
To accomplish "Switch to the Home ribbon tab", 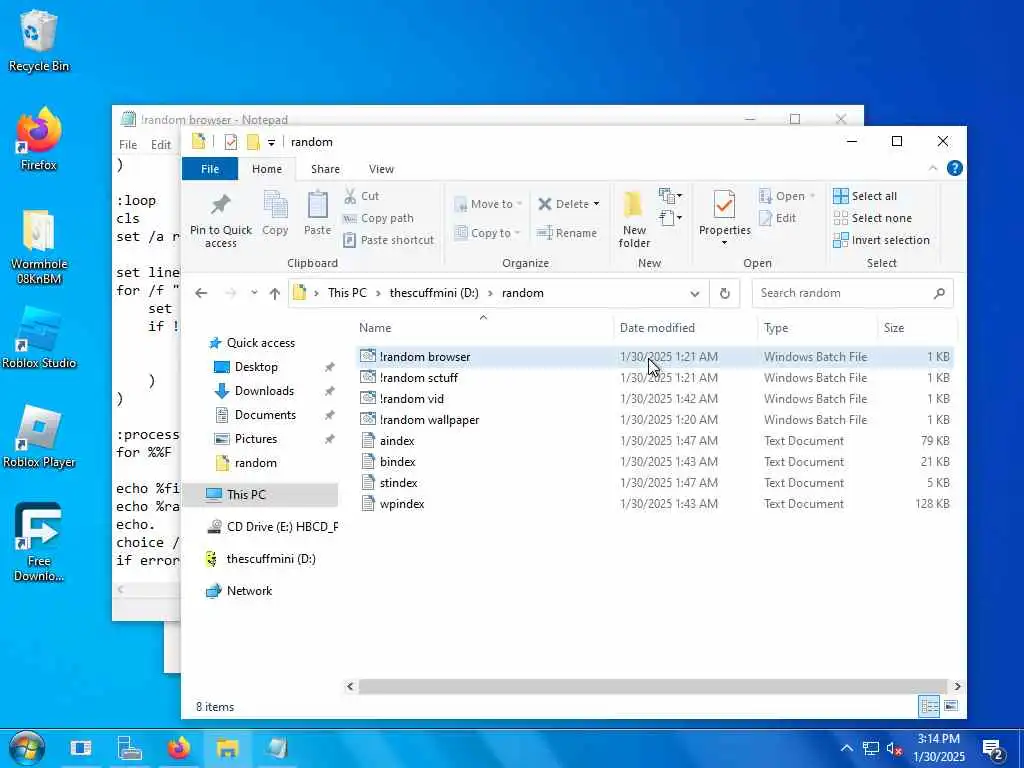I will point(266,168).
